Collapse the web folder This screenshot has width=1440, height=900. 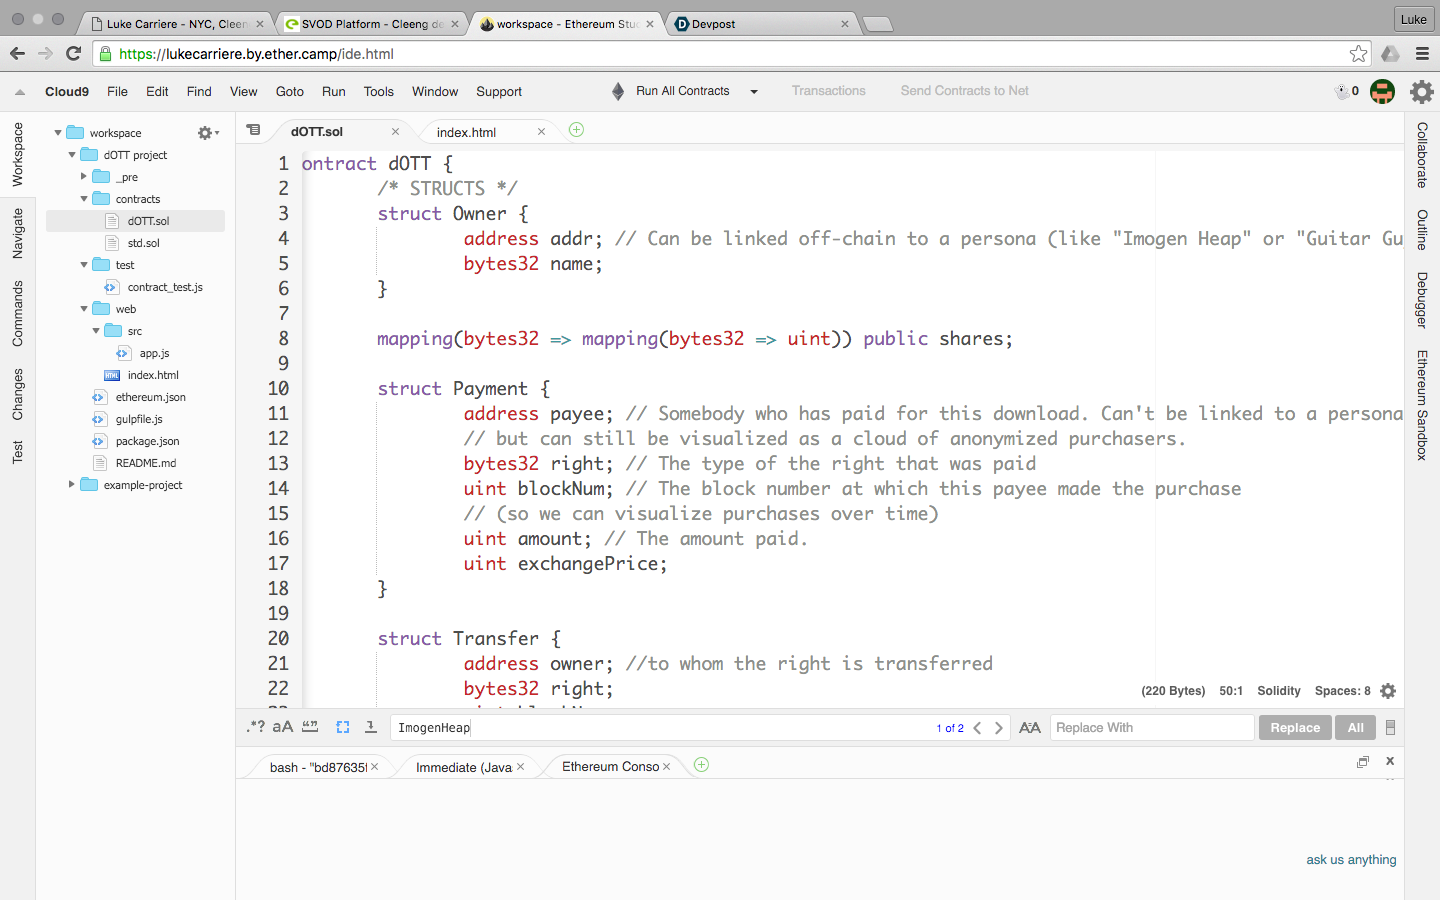(x=84, y=309)
